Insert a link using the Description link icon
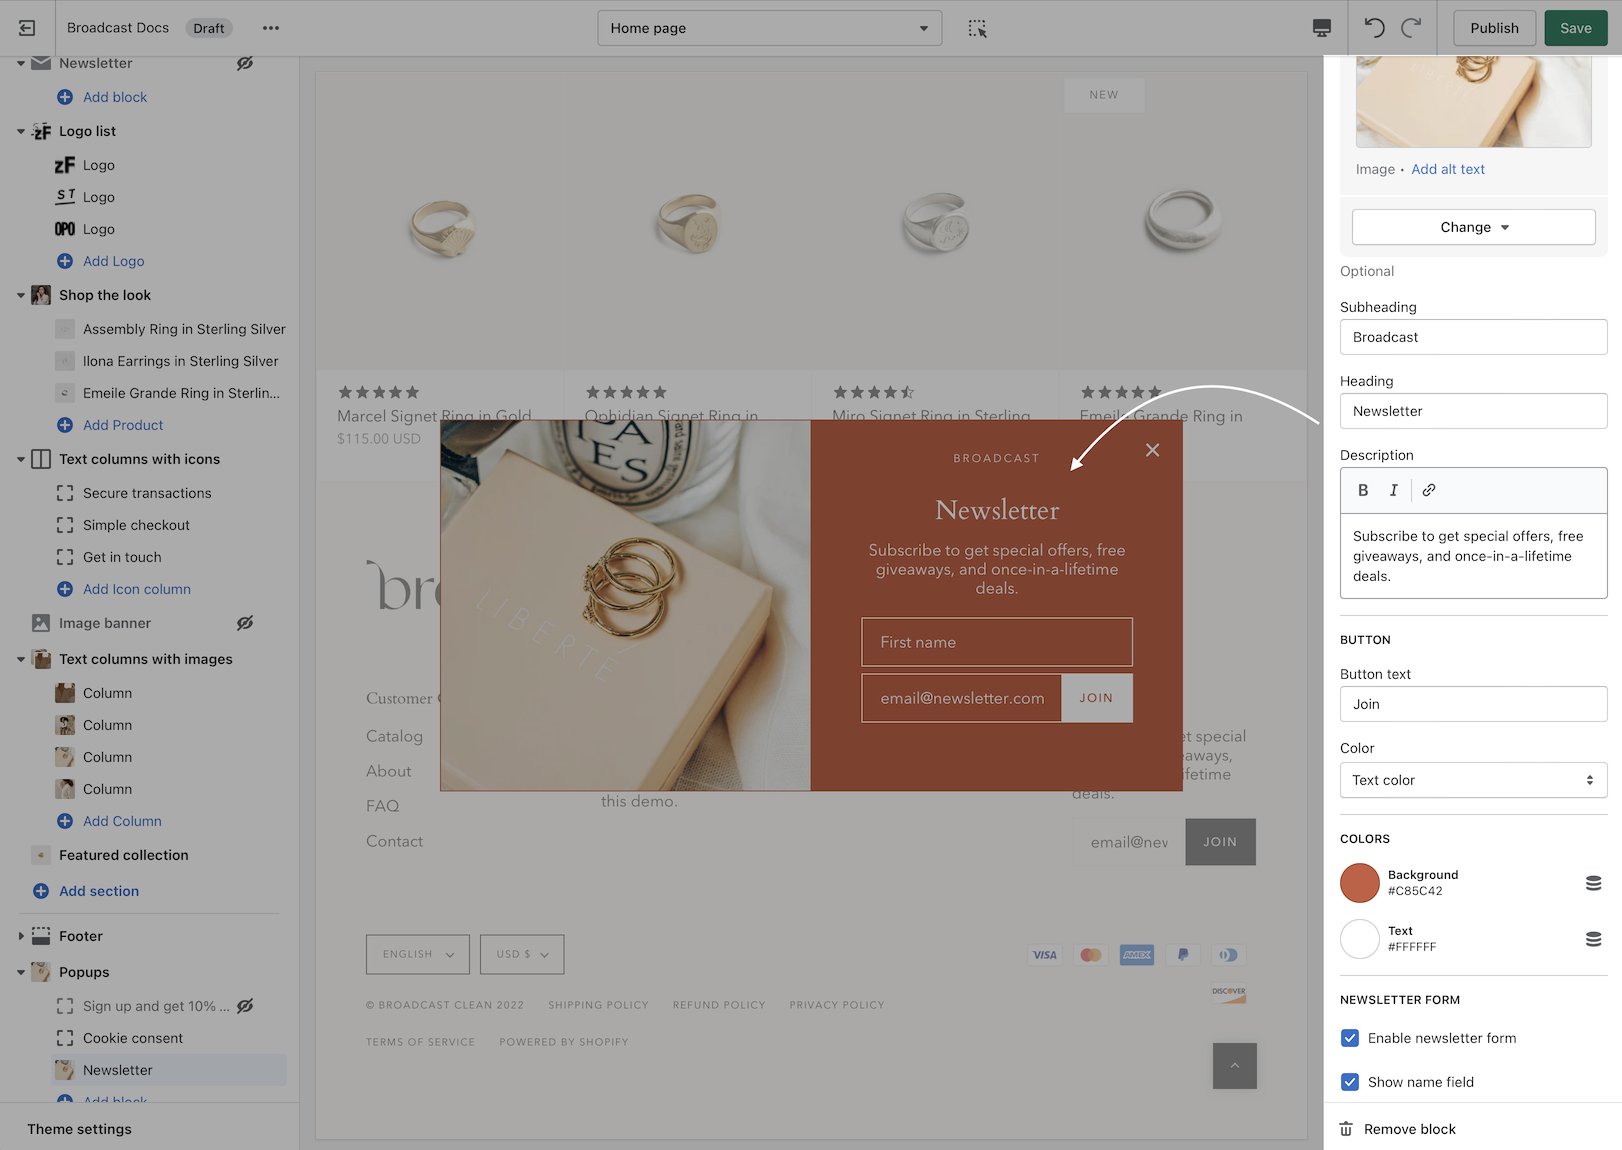1622x1150 pixels. [1428, 490]
